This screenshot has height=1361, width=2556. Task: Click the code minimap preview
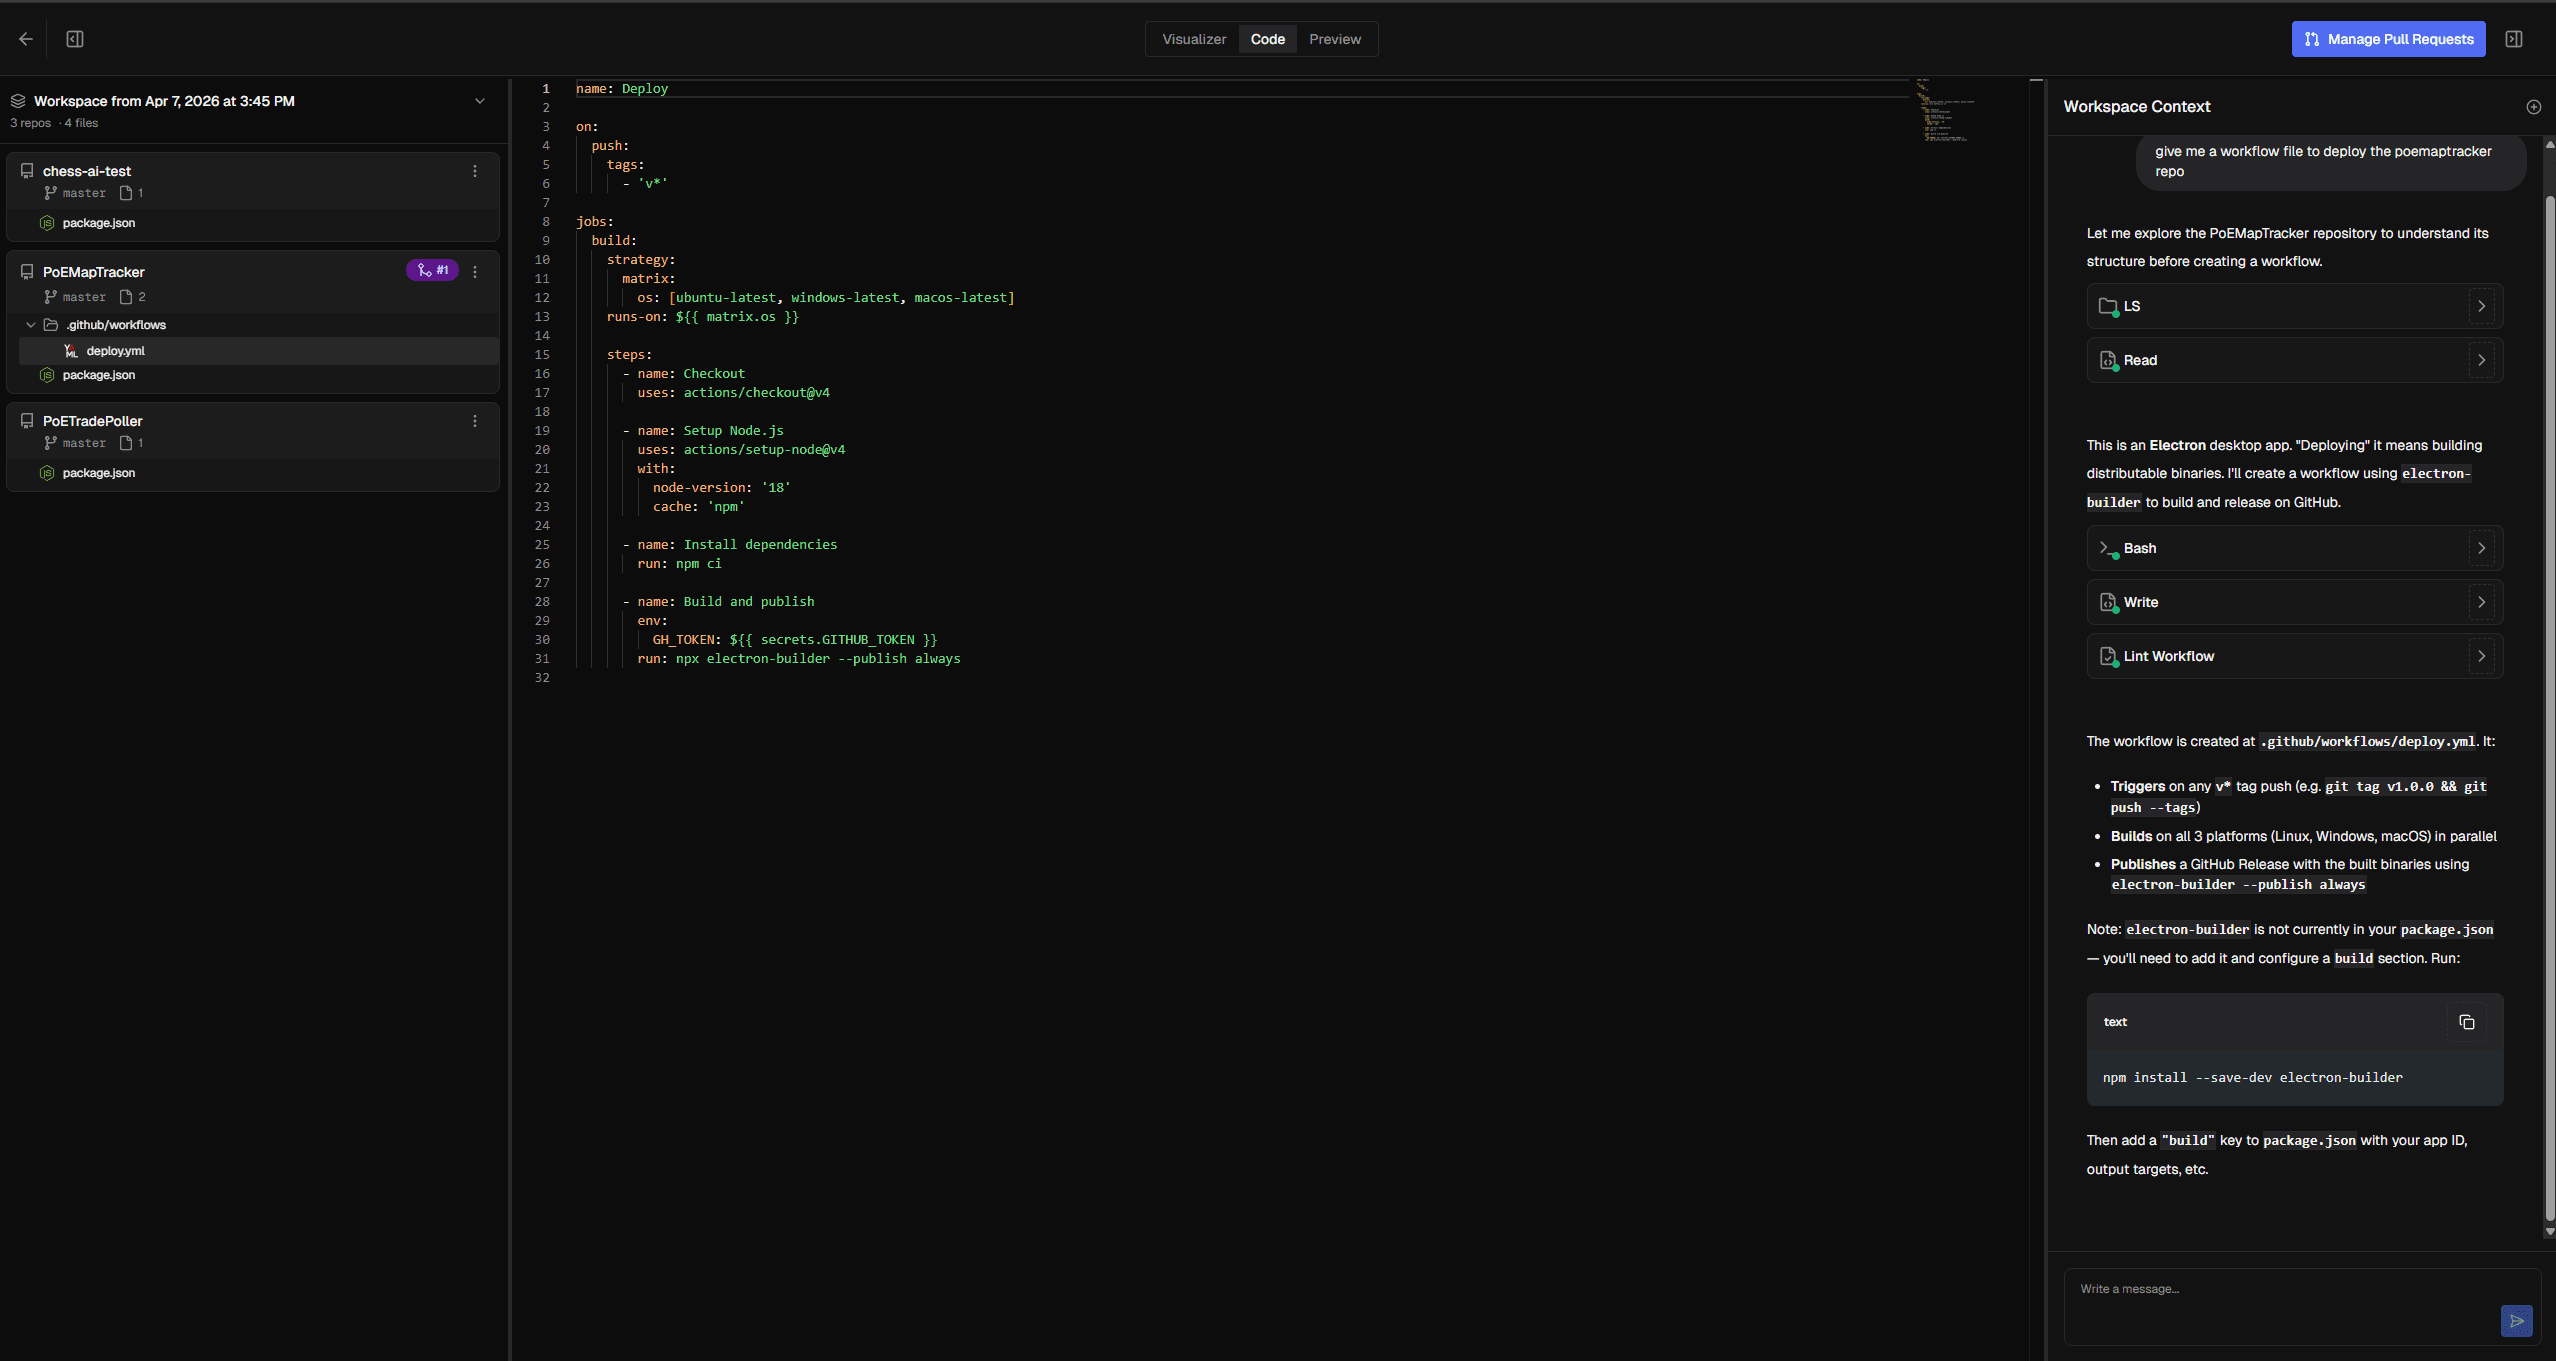(1944, 110)
